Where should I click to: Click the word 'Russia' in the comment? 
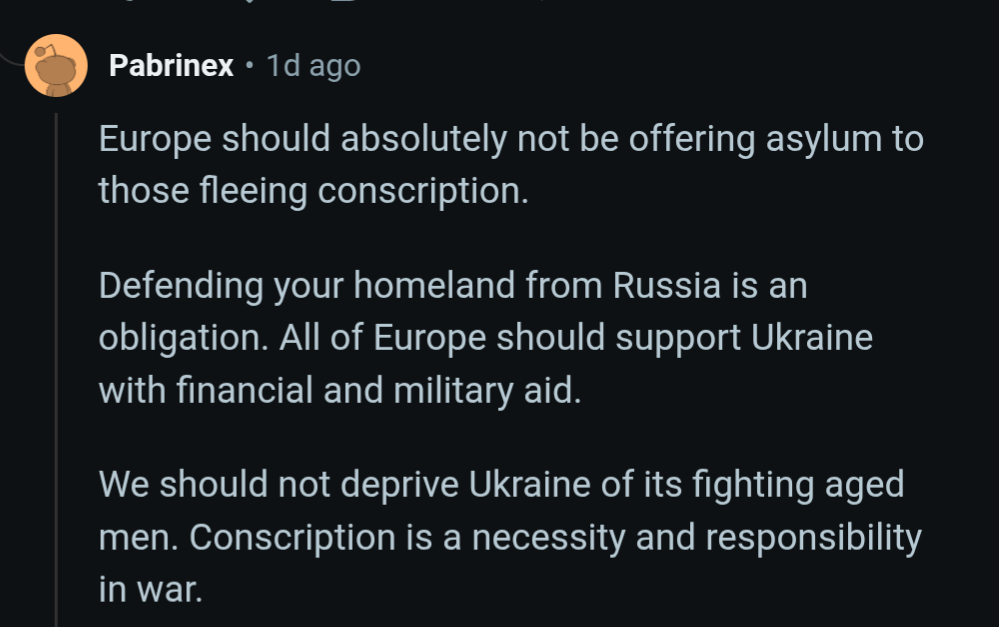[667, 285]
